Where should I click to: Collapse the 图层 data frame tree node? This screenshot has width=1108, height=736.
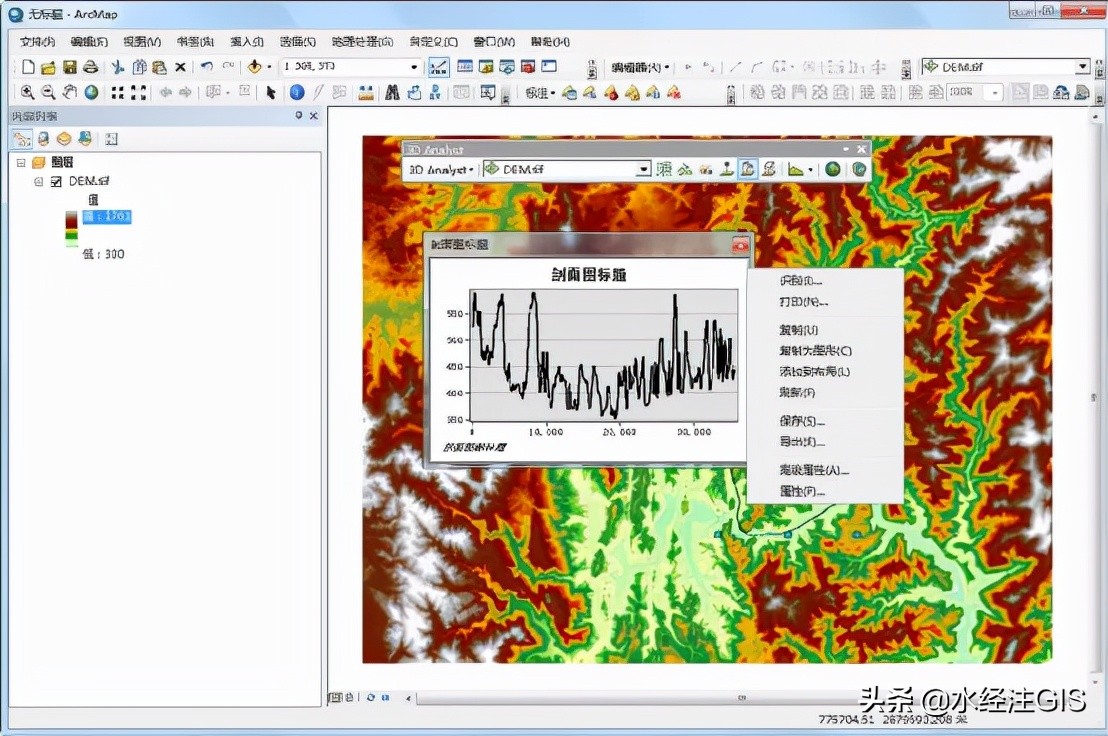pyautogui.click(x=21, y=163)
